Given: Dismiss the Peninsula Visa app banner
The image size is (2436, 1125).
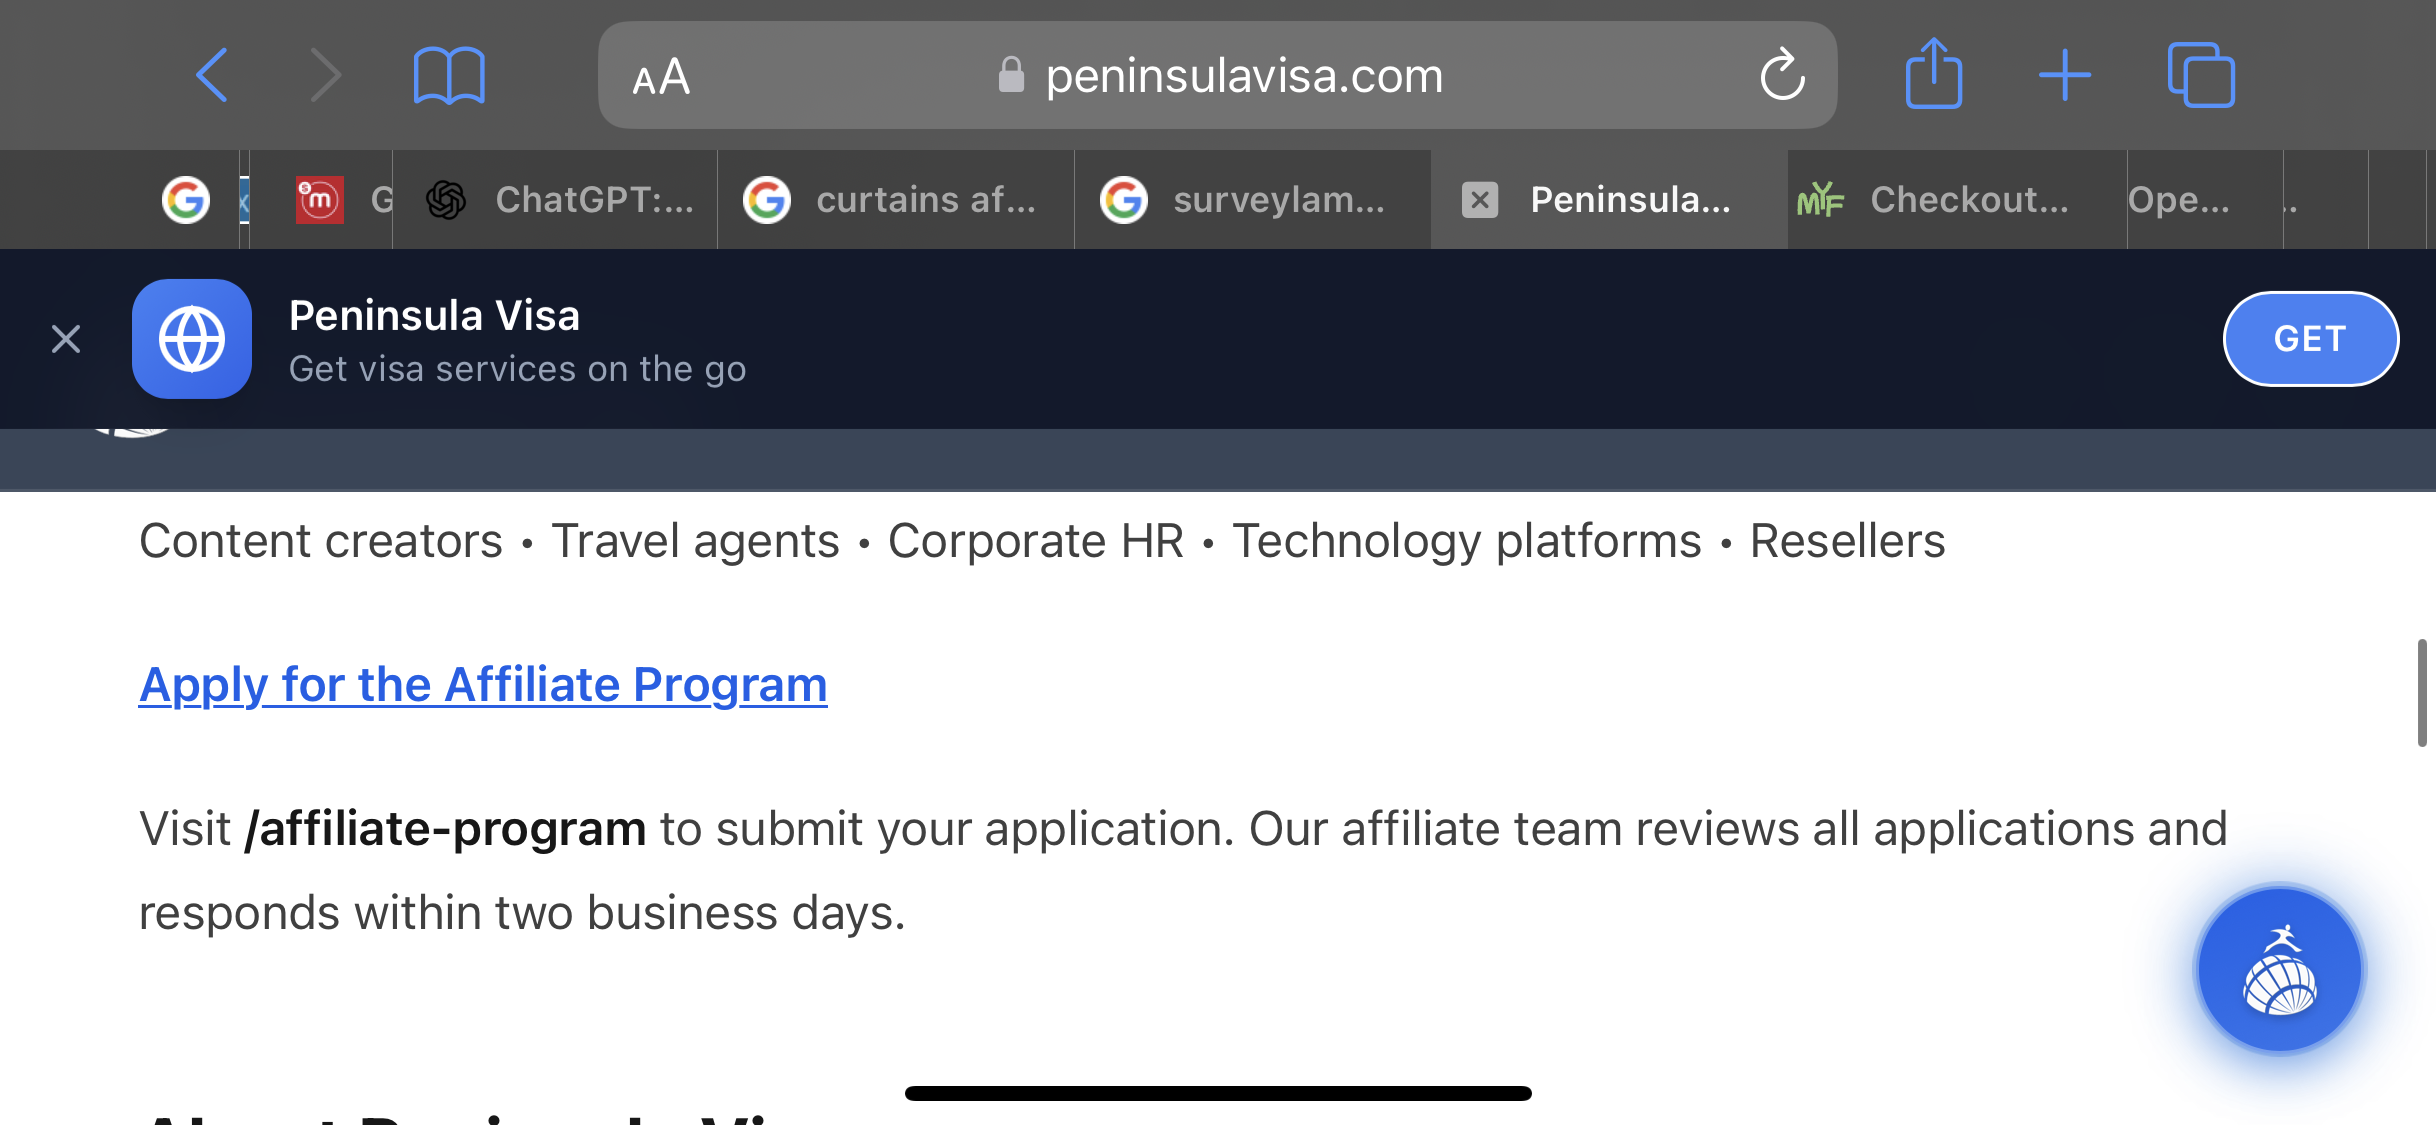Looking at the screenshot, I should point(66,339).
